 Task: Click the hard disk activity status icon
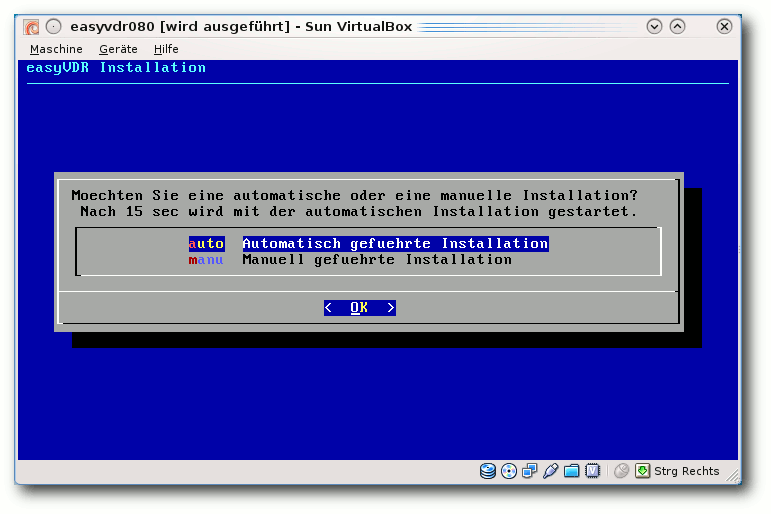click(x=488, y=471)
